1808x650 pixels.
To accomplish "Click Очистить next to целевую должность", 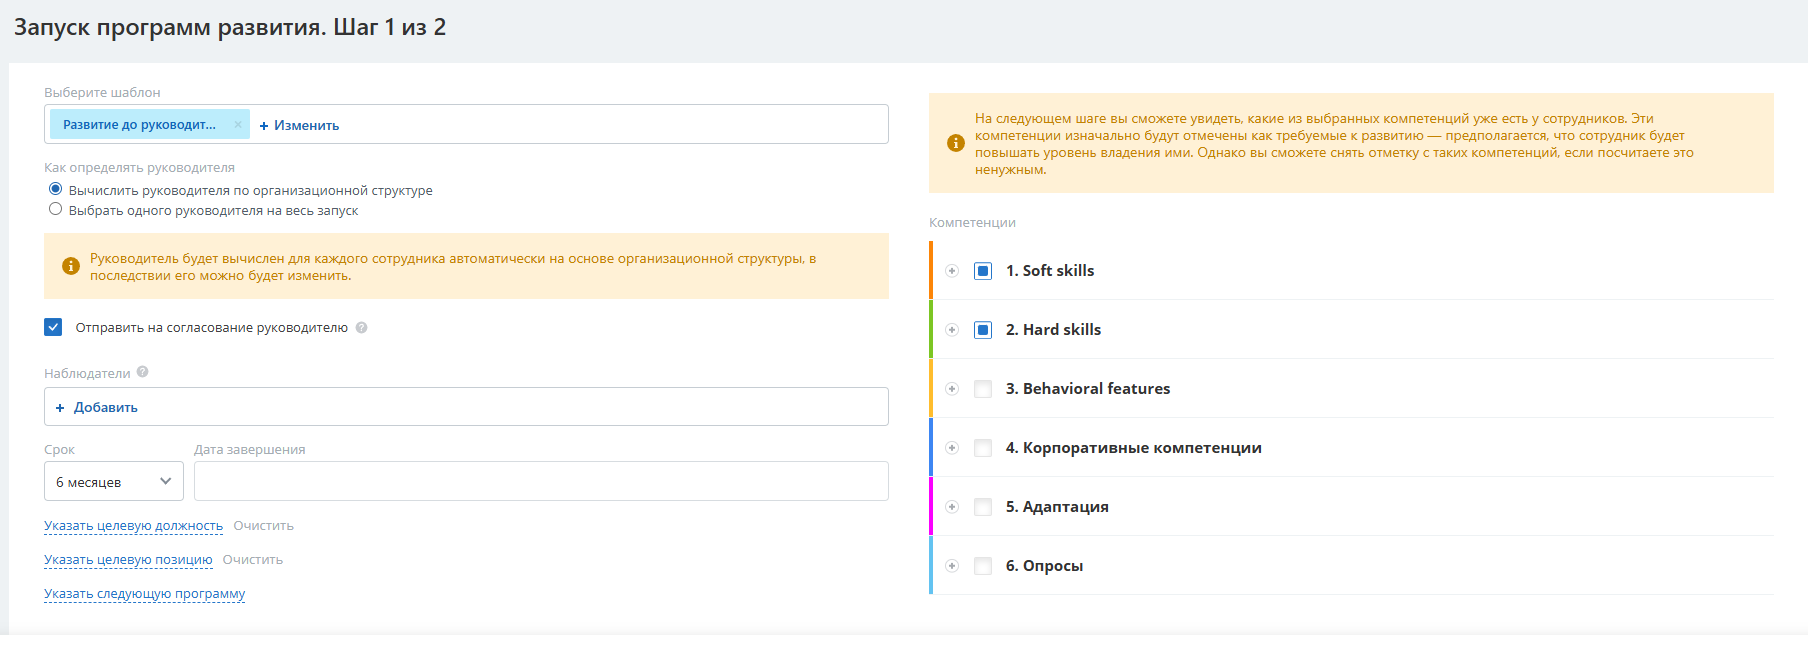I will [x=264, y=526].
